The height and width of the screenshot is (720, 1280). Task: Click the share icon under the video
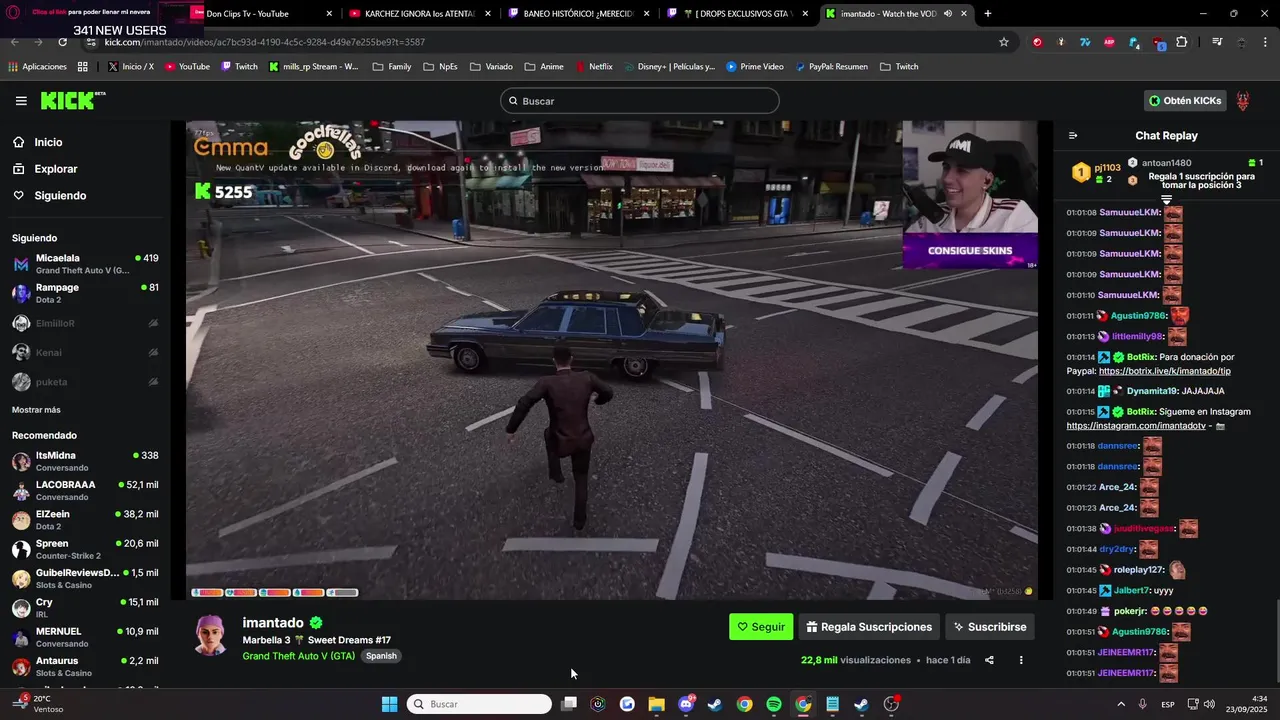pos(989,660)
